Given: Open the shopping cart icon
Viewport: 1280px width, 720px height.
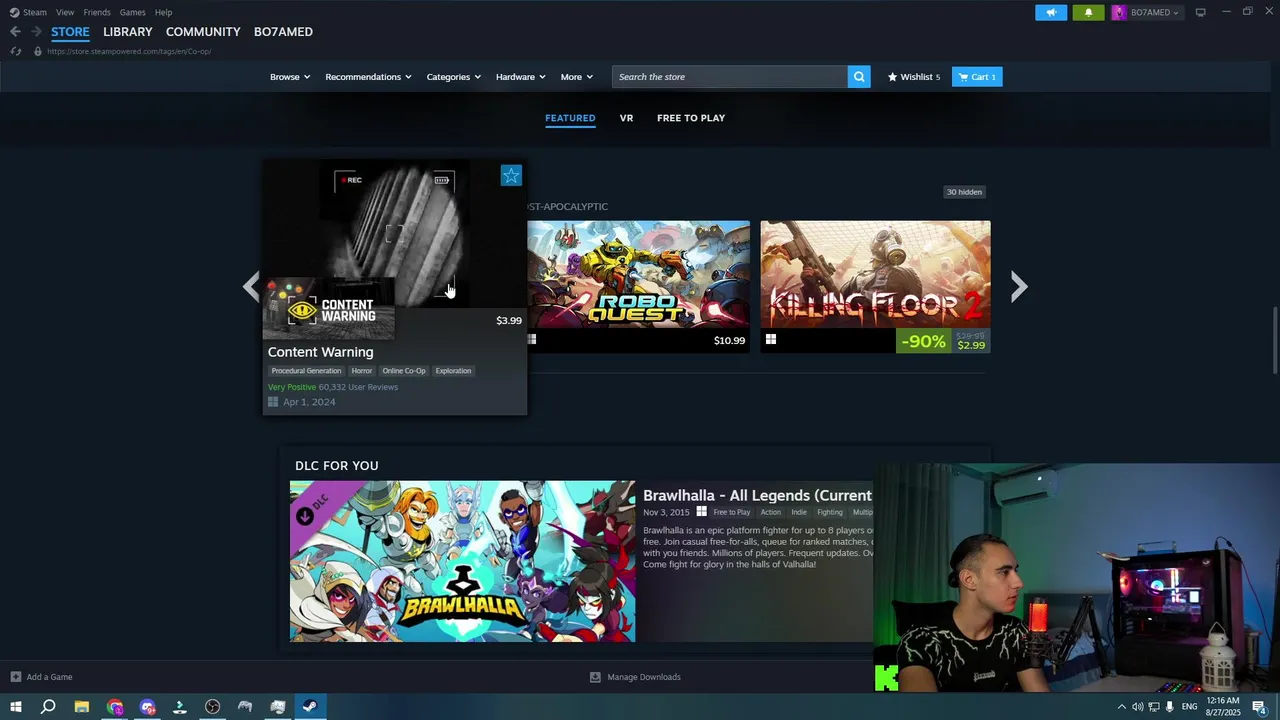Looking at the screenshot, I should 963,77.
